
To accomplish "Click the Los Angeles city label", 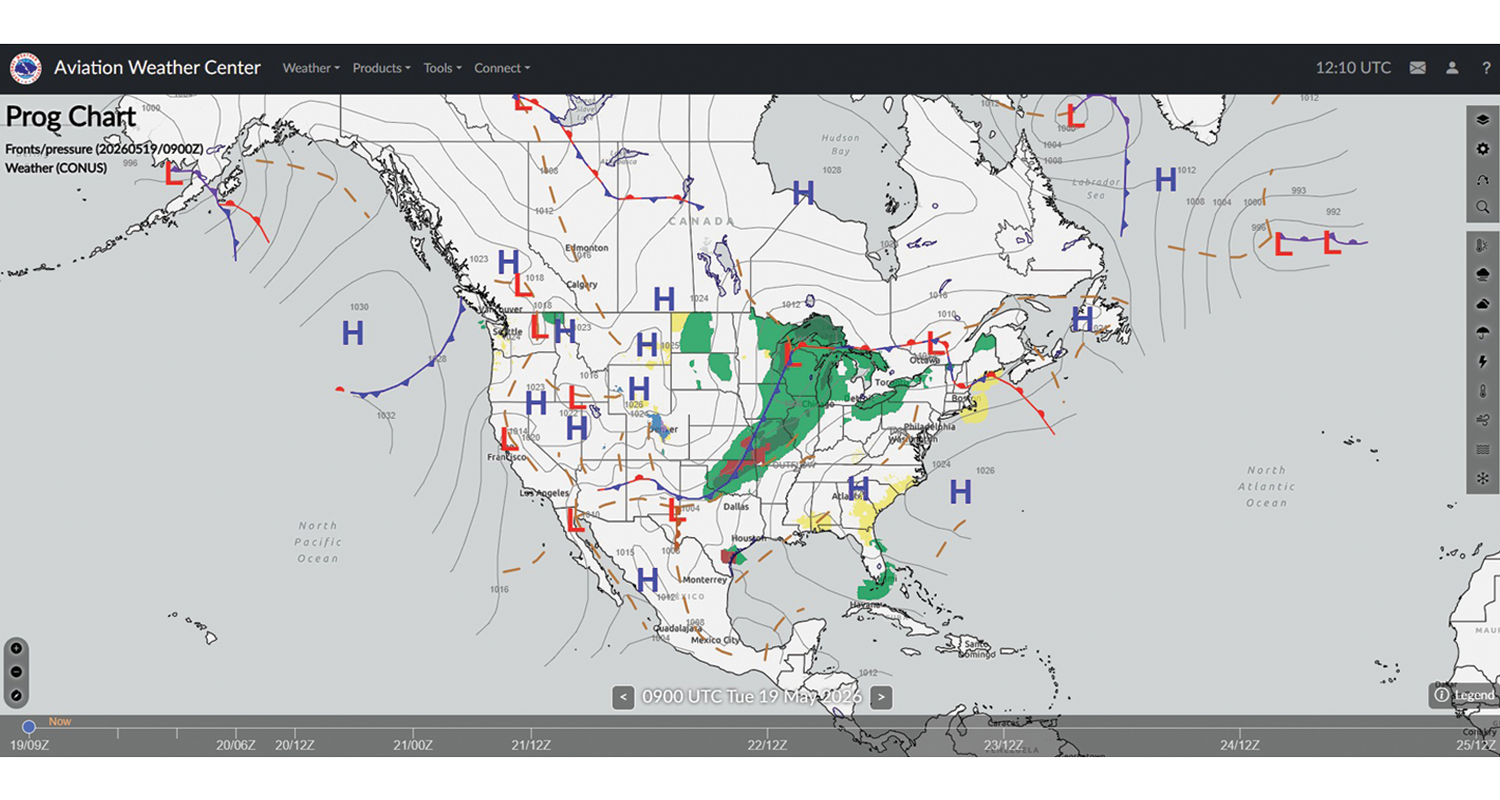I will coord(546,493).
